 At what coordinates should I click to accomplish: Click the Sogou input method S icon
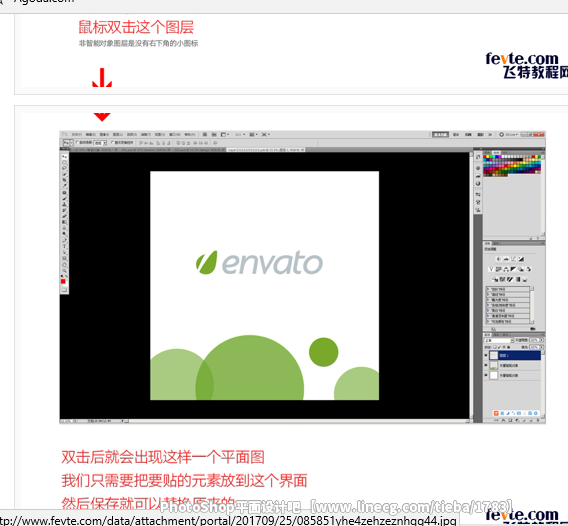click(496, 413)
